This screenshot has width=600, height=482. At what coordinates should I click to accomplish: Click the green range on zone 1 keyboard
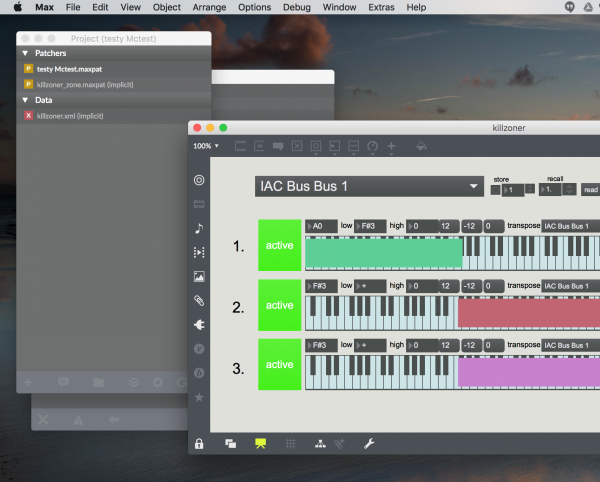(384, 253)
